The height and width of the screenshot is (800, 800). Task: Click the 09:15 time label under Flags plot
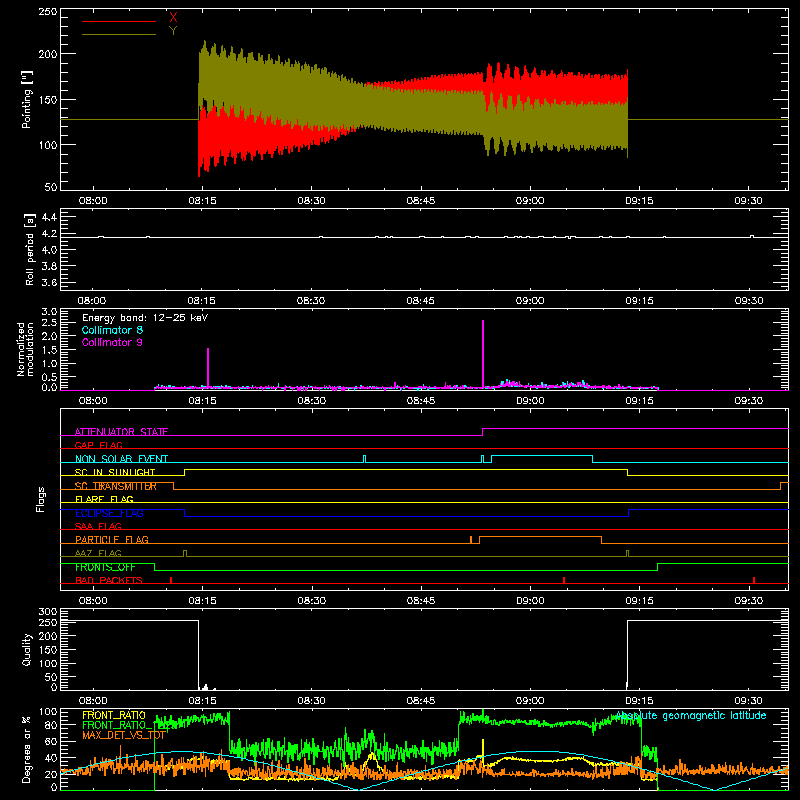639,601
